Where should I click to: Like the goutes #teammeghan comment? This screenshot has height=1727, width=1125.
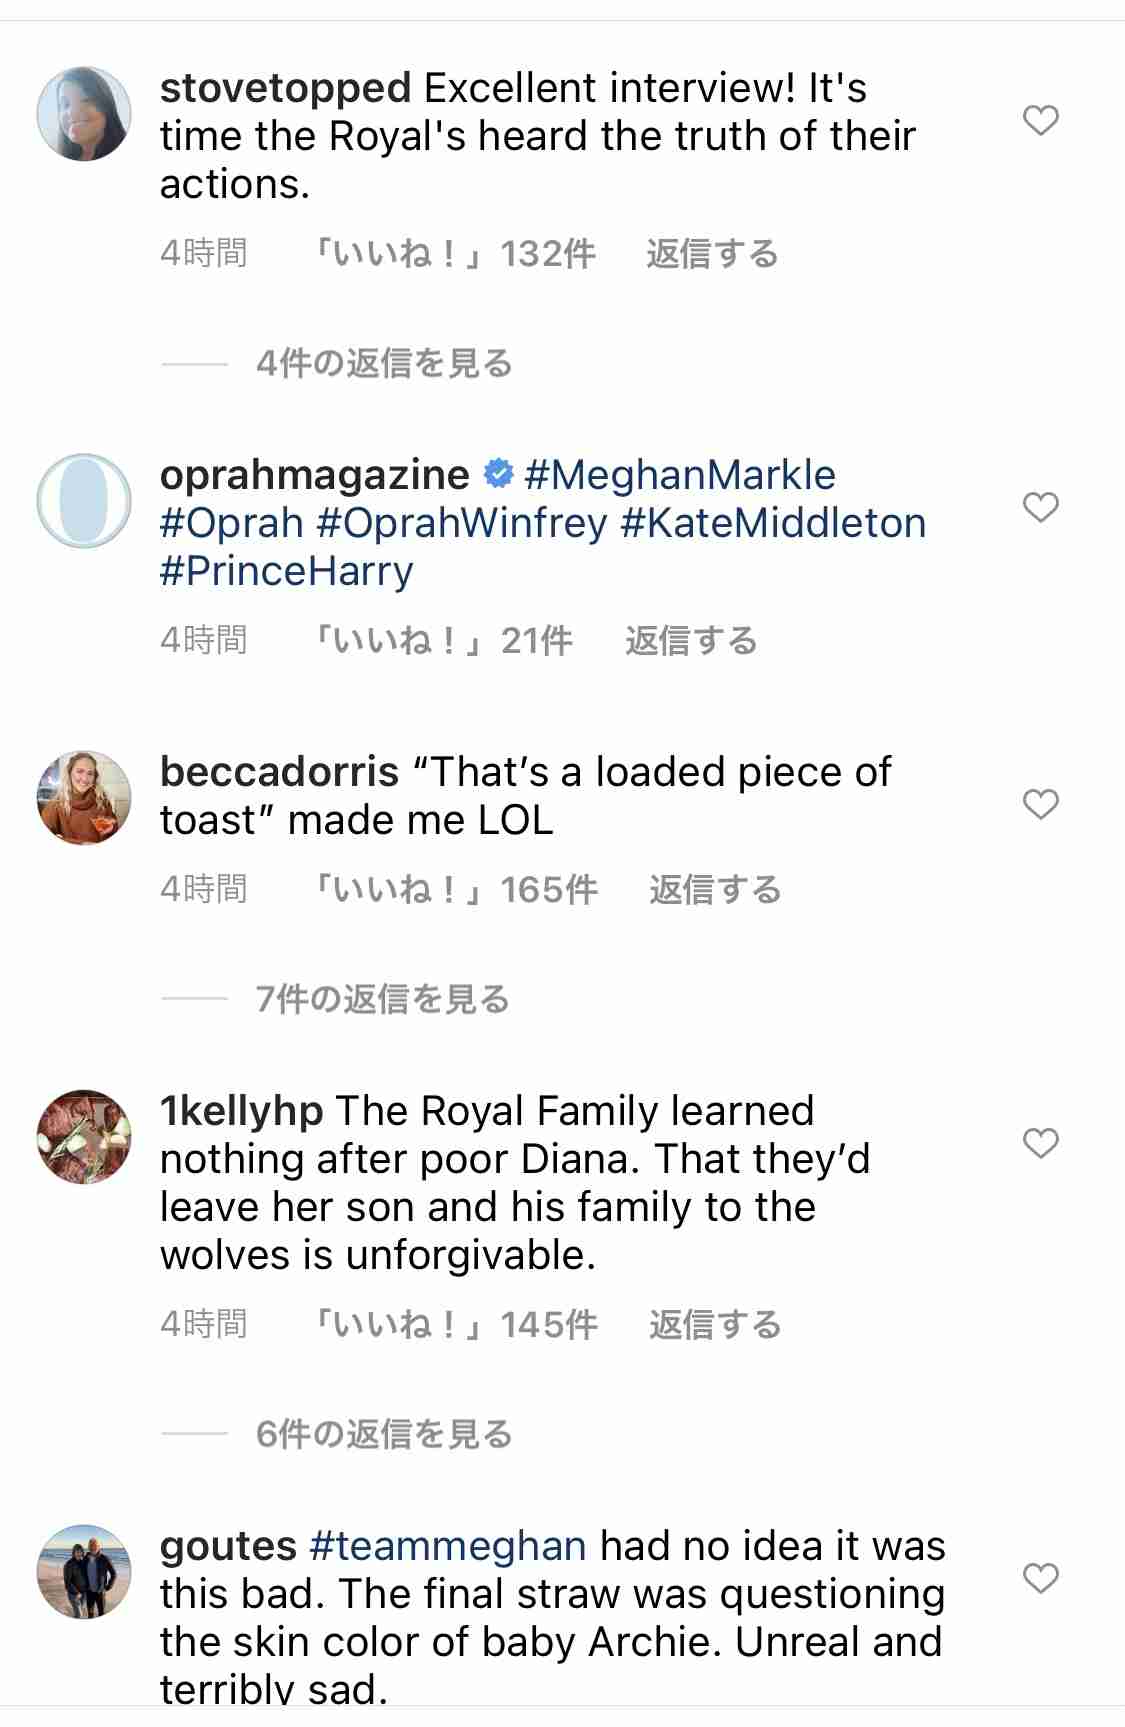[1041, 1578]
